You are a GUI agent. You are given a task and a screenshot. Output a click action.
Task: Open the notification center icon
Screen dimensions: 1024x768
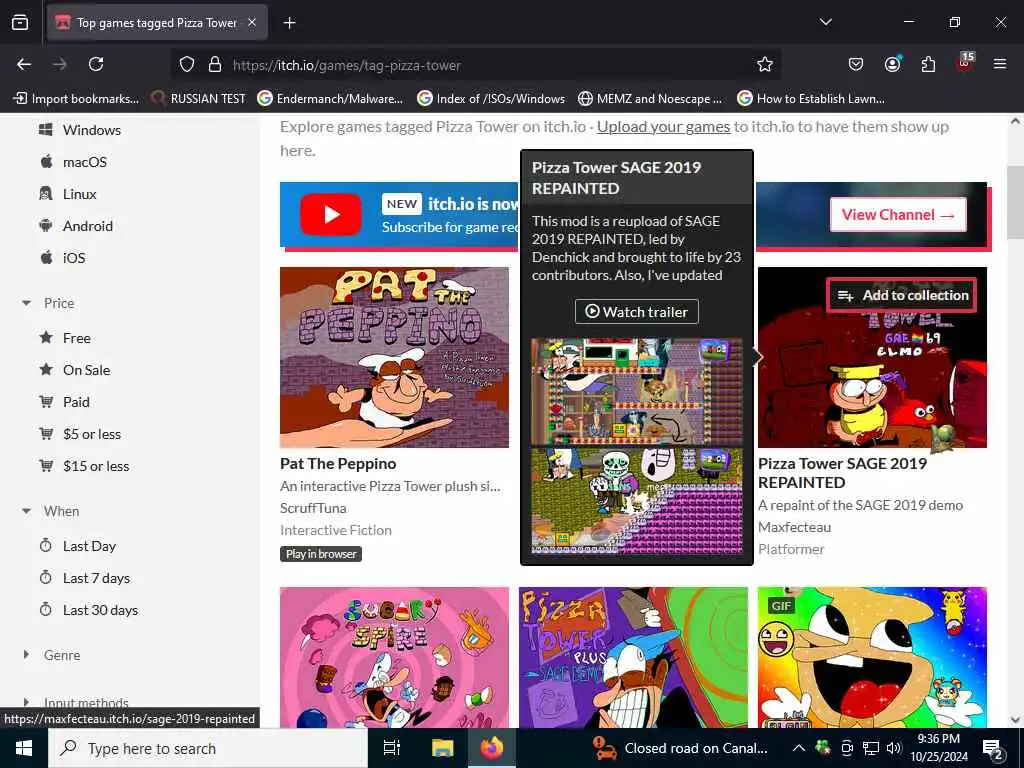(x=993, y=749)
